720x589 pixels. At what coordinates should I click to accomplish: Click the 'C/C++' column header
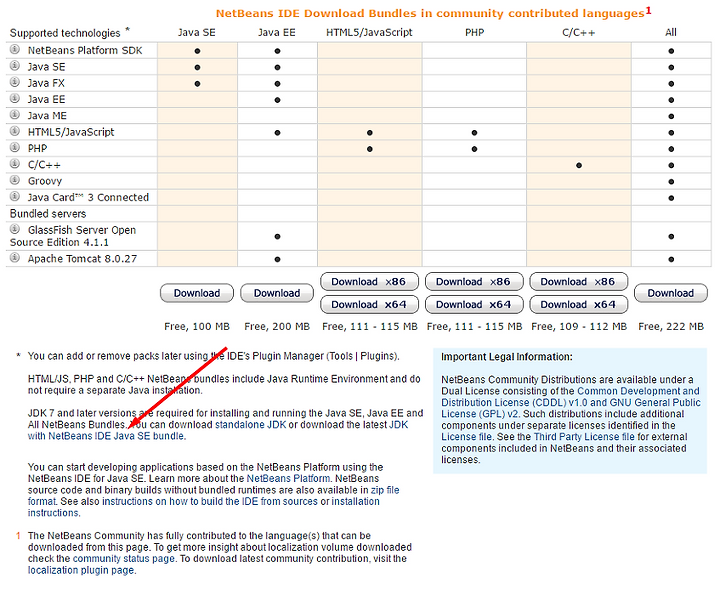(579, 33)
